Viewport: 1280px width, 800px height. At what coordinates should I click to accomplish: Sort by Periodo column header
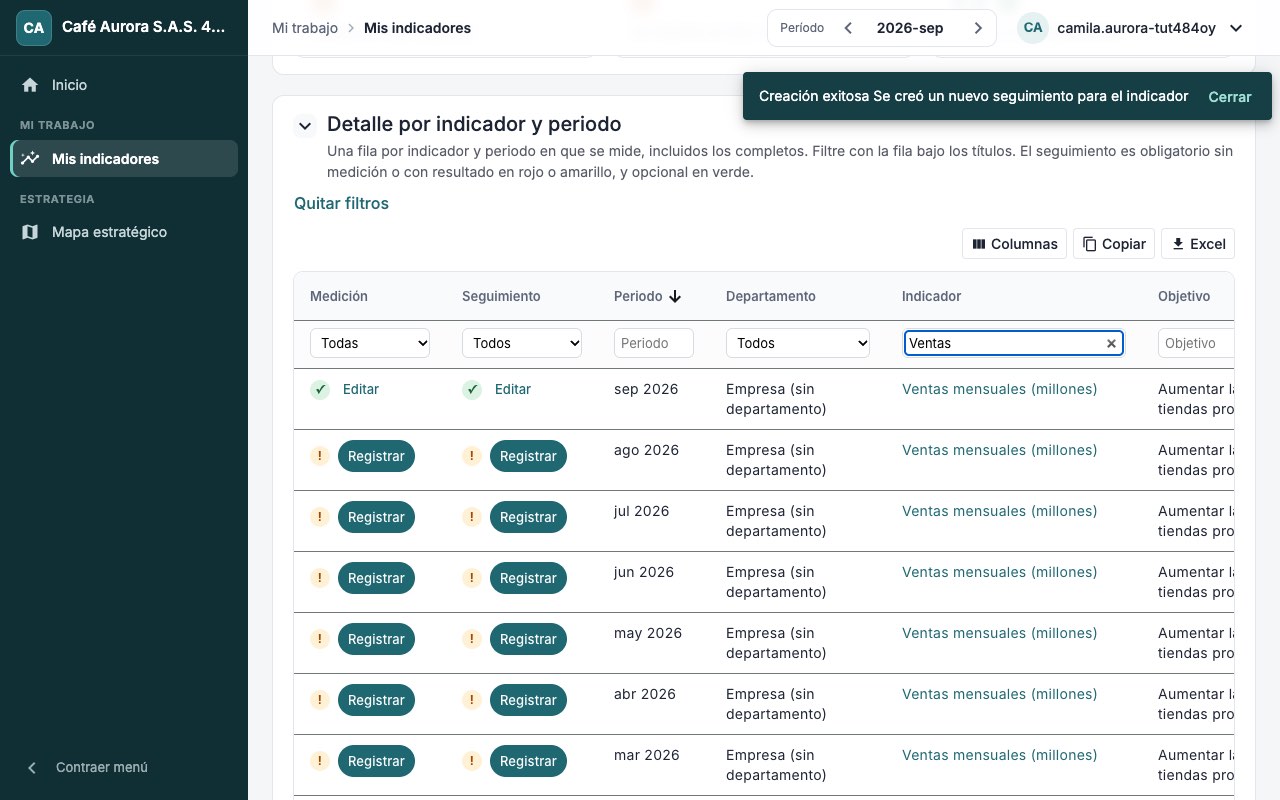point(647,296)
